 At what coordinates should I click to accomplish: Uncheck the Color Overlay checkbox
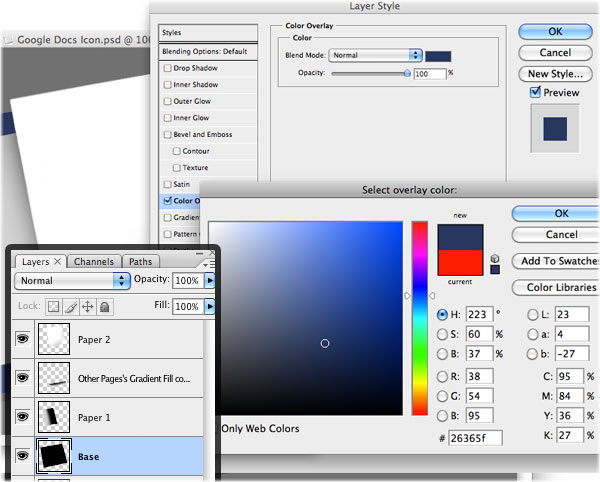click(x=167, y=200)
